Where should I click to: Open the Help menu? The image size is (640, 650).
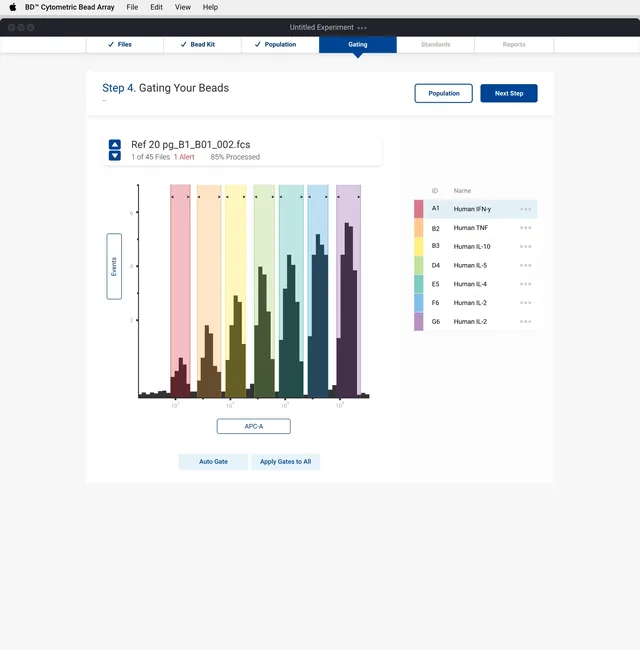pyautogui.click(x=210, y=7)
